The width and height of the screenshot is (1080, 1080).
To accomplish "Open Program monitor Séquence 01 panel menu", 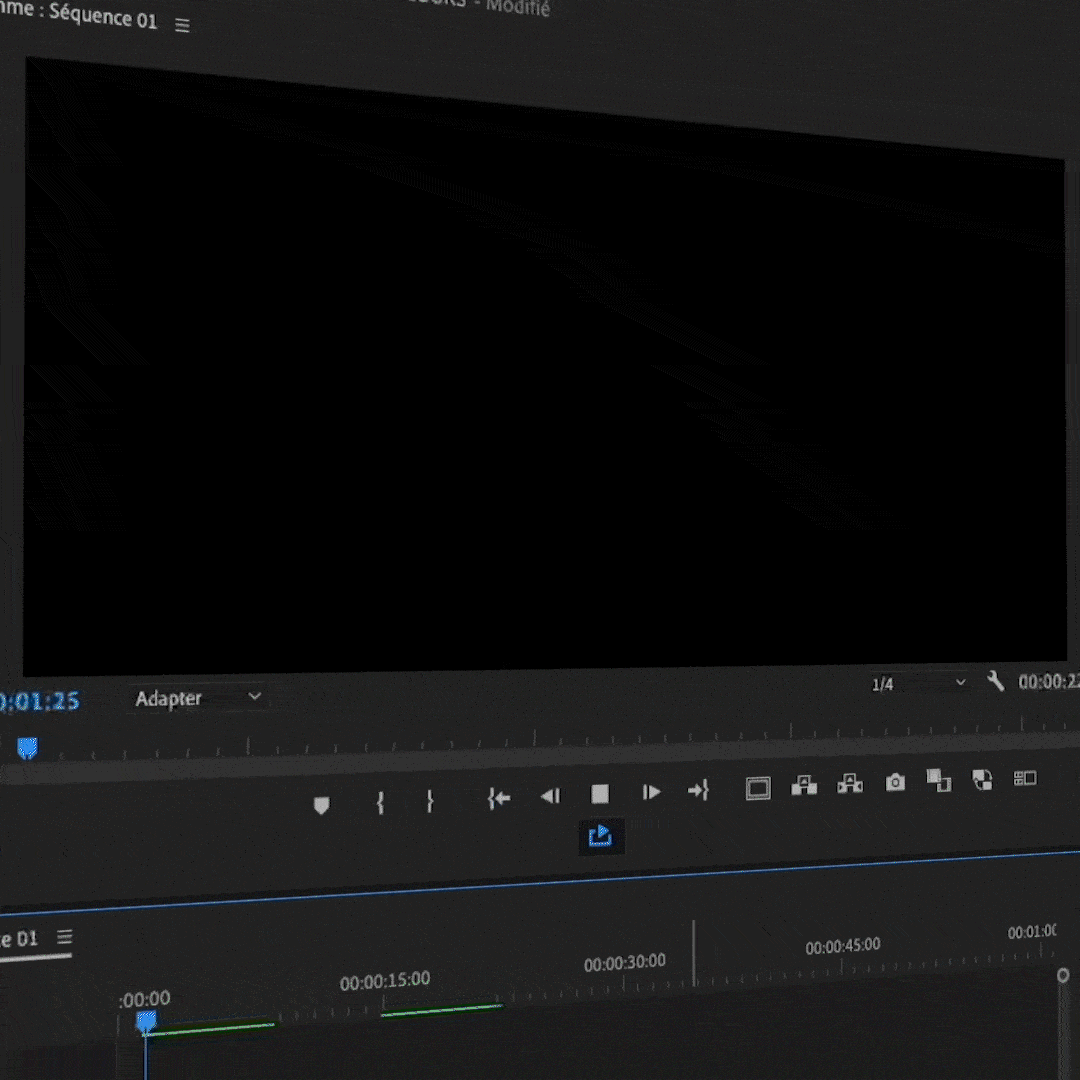I will click(182, 25).
